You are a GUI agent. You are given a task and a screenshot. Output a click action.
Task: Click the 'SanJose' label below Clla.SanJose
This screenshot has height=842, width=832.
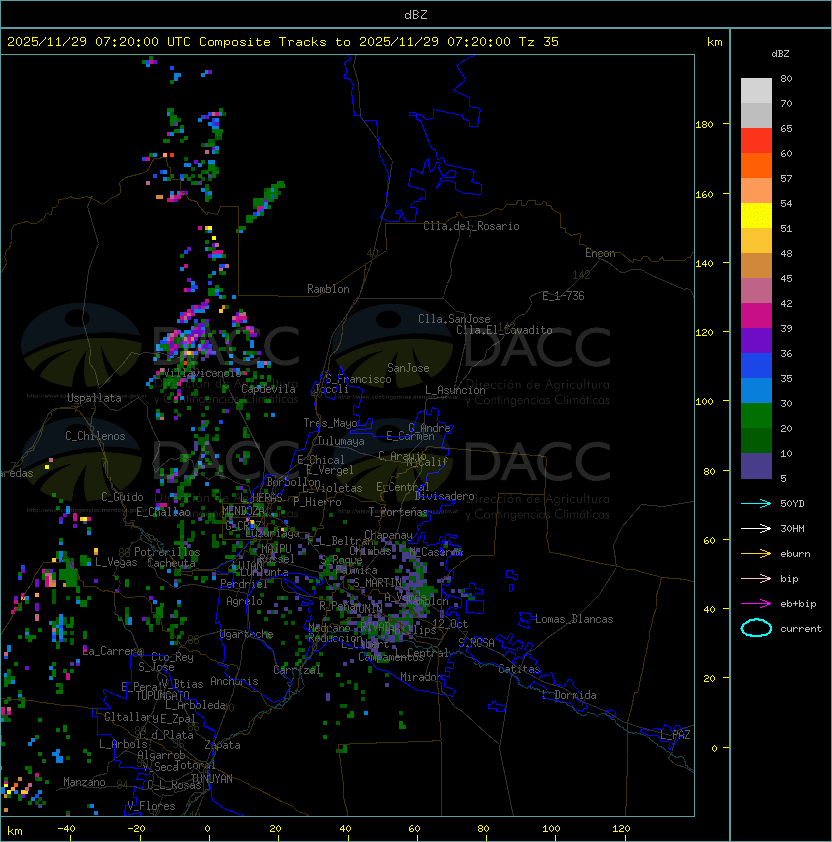[408, 368]
